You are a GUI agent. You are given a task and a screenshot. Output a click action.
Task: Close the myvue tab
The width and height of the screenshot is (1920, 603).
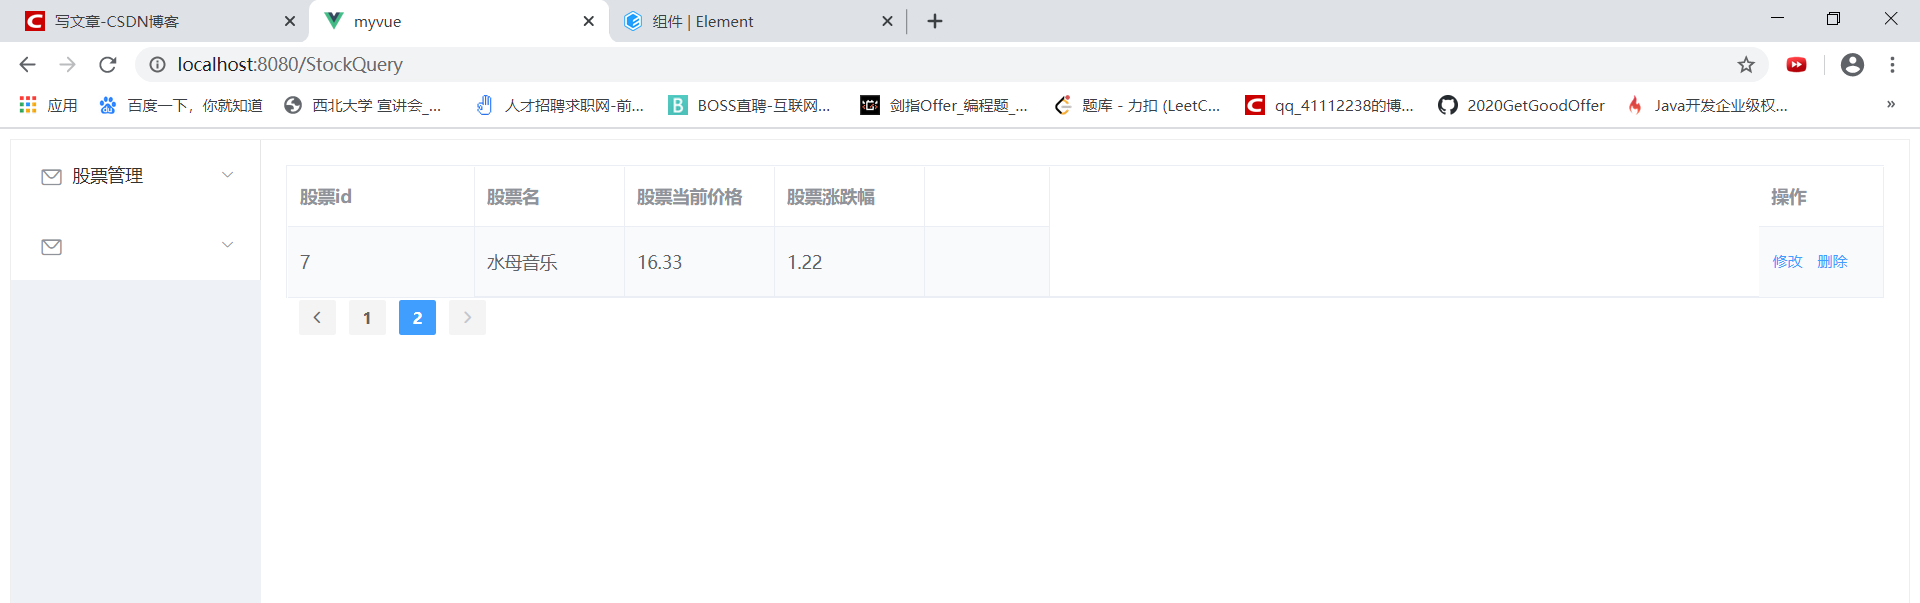pos(589,21)
